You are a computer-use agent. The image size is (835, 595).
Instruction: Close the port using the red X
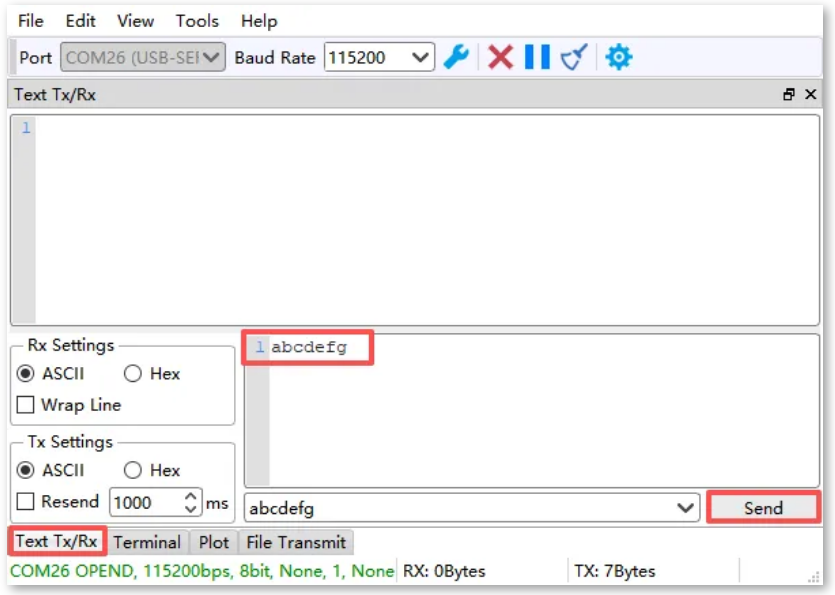pos(500,57)
